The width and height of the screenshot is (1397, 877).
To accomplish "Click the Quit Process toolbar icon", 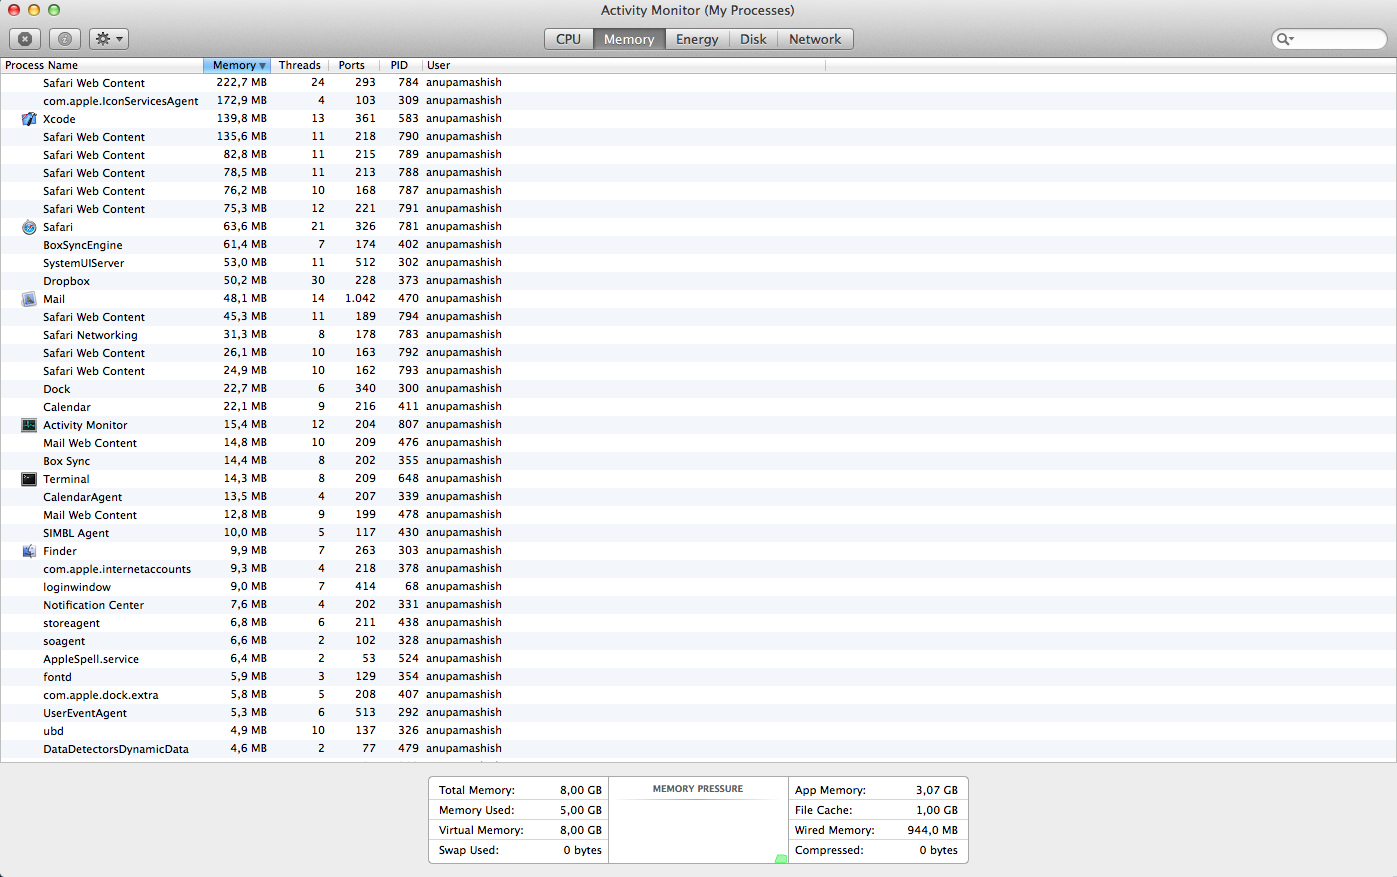I will click(25, 39).
